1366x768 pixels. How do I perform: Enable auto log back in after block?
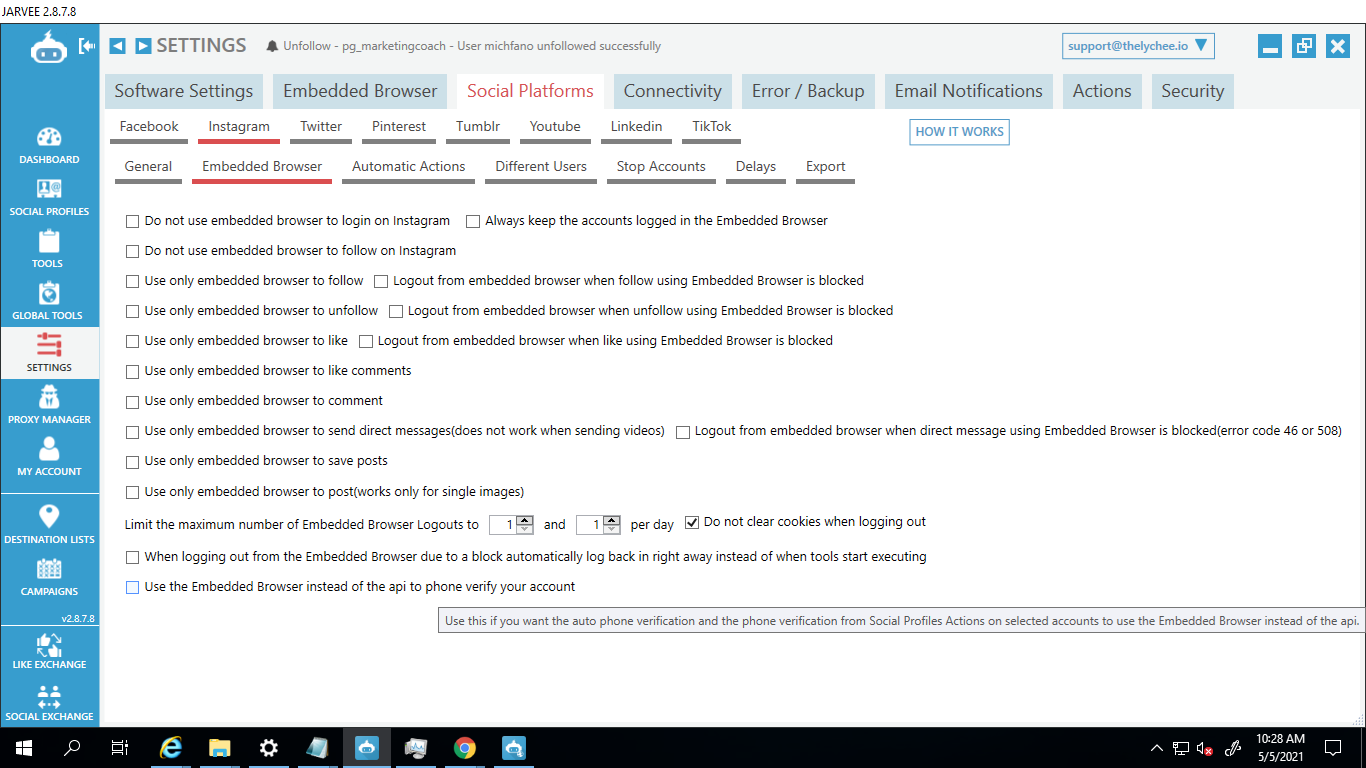[132, 557]
